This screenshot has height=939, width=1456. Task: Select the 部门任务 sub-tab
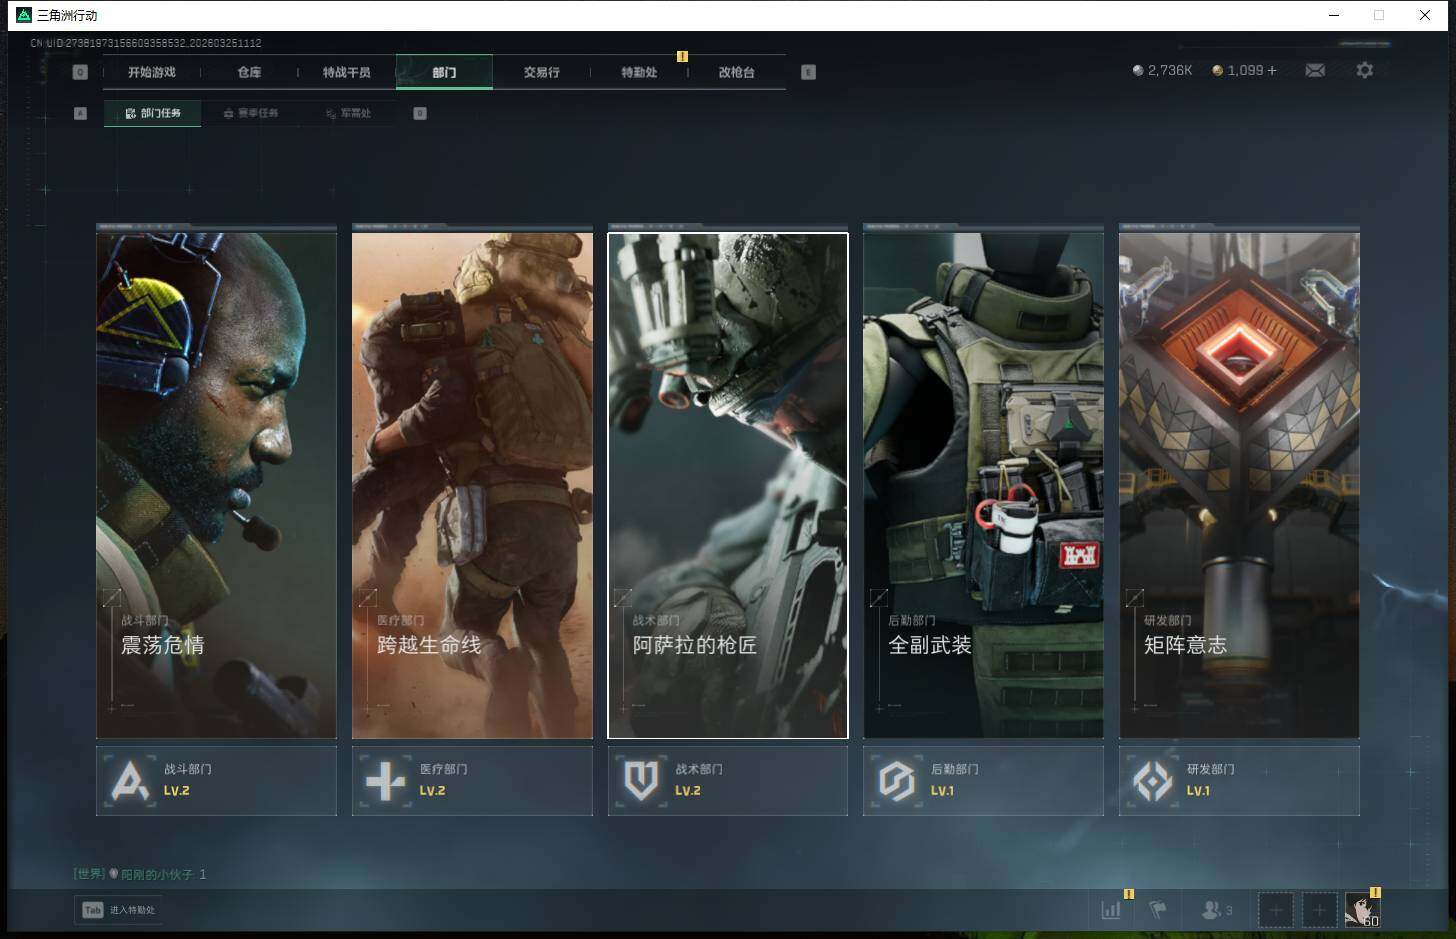(153, 113)
